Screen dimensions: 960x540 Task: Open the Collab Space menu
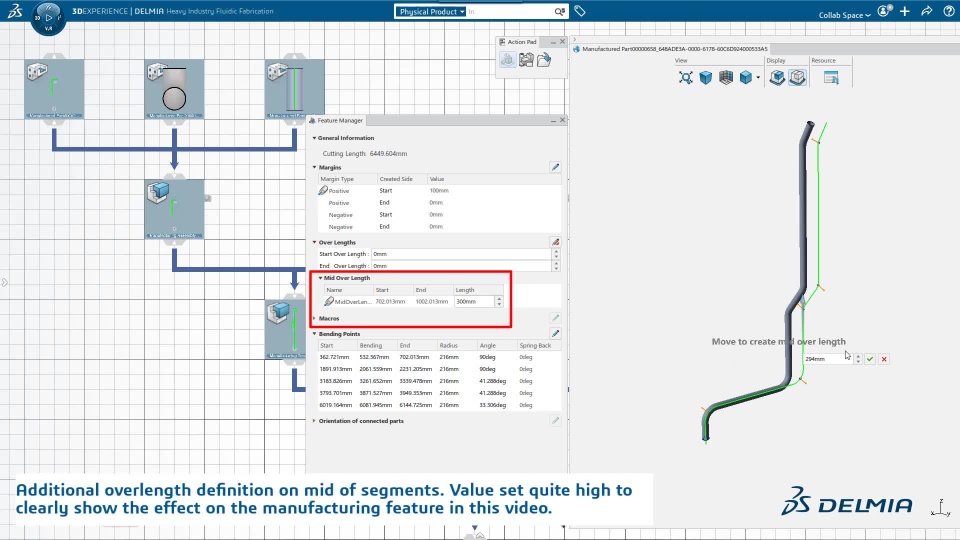[844, 15]
